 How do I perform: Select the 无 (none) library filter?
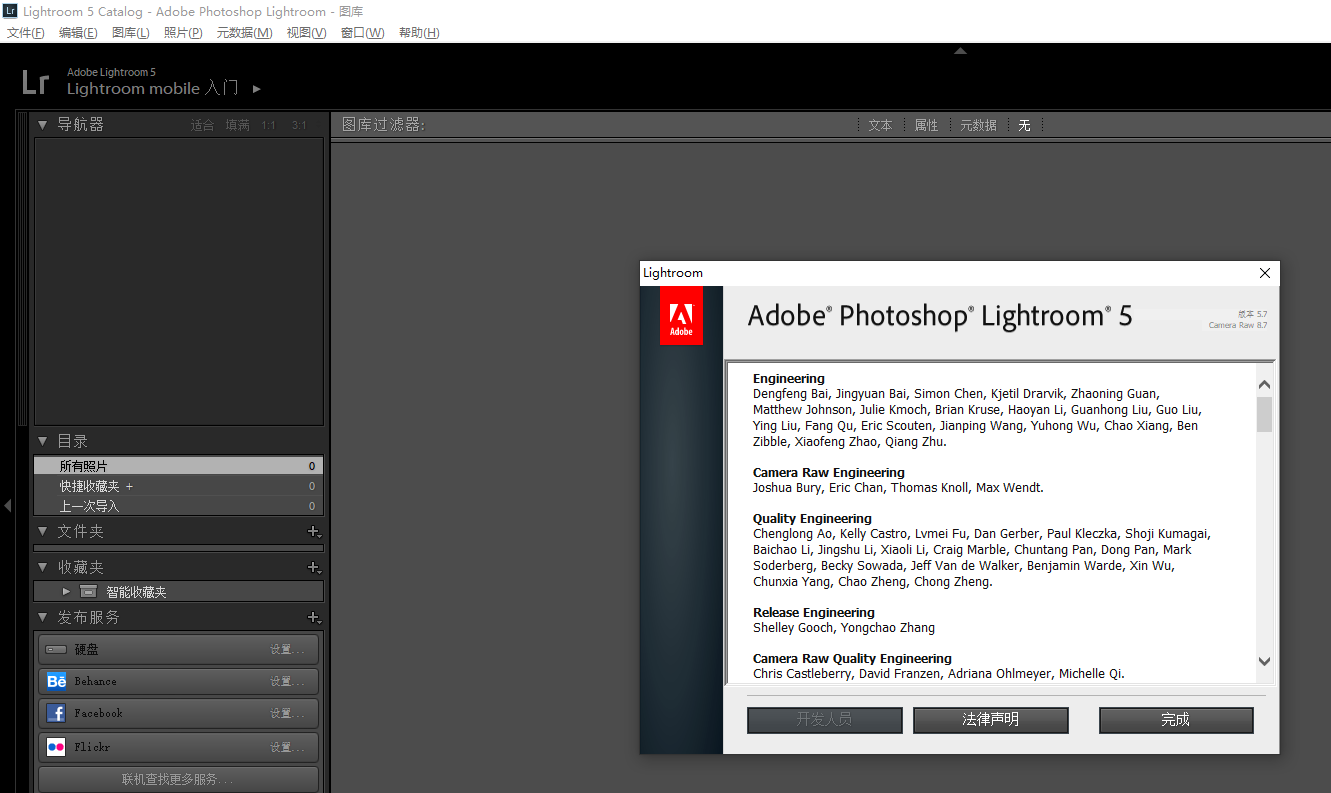(1024, 125)
